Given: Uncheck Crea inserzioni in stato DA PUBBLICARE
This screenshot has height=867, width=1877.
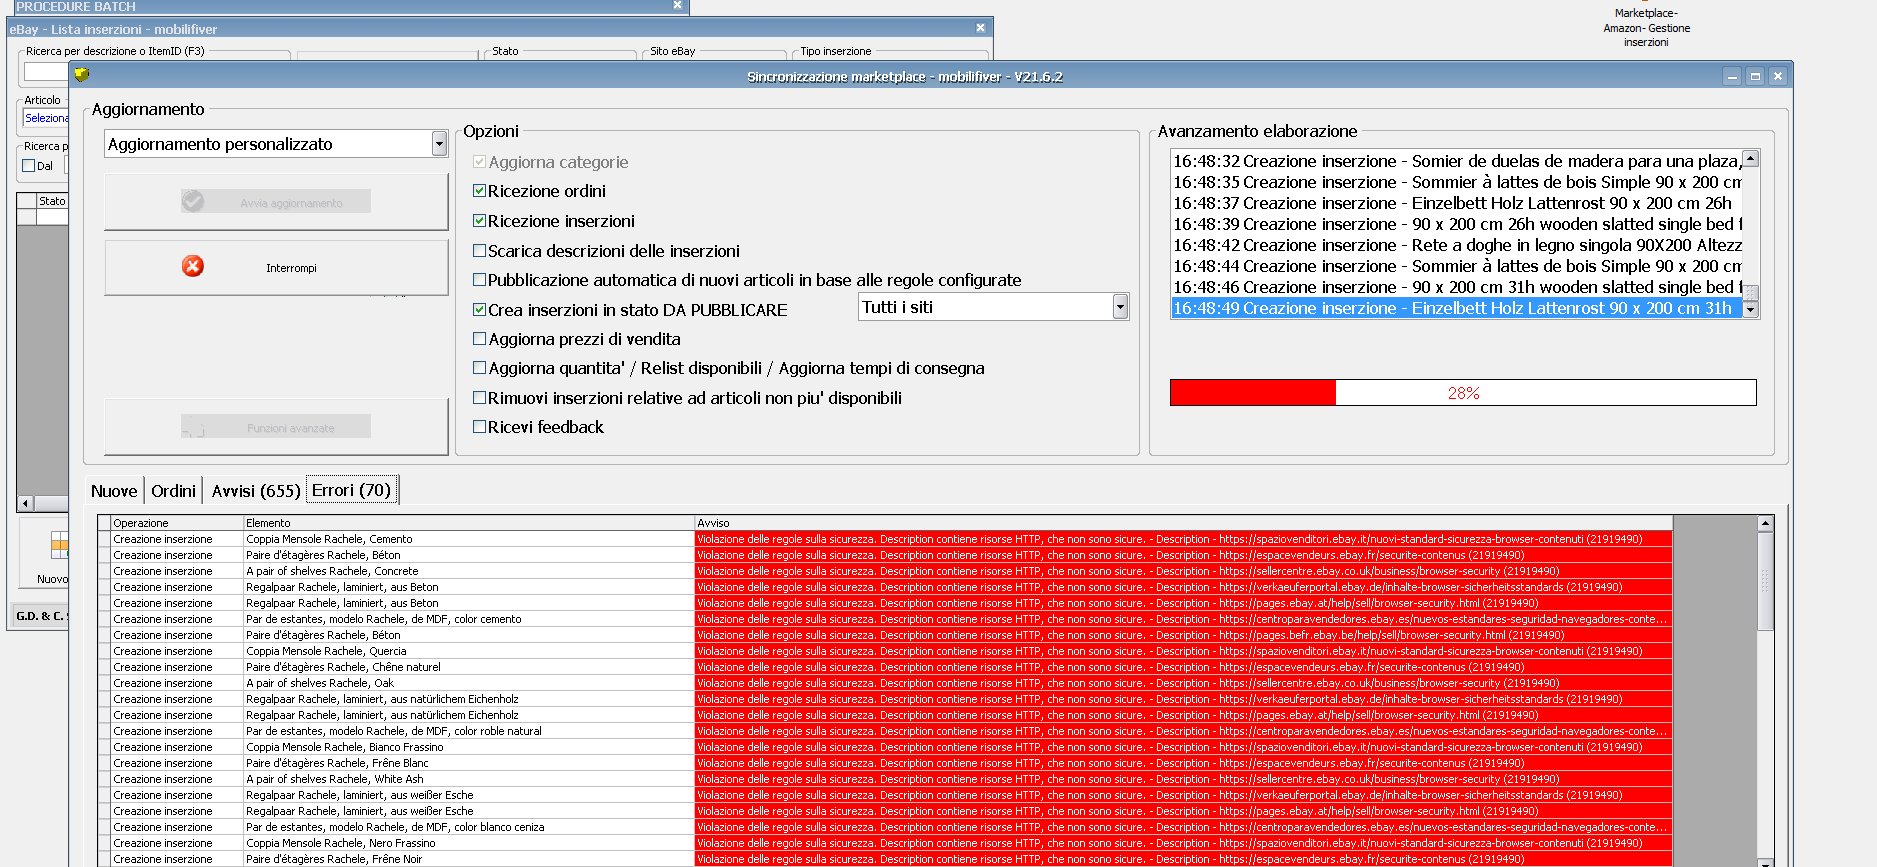Looking at the screenshot, I should [479, 310].
